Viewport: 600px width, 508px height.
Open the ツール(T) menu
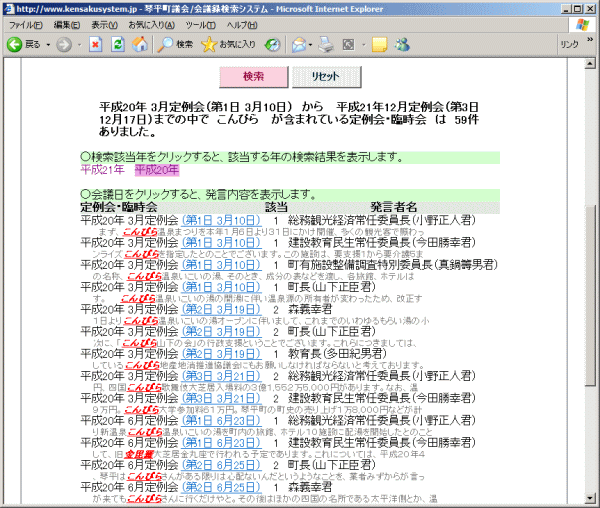tap(201, 25)
